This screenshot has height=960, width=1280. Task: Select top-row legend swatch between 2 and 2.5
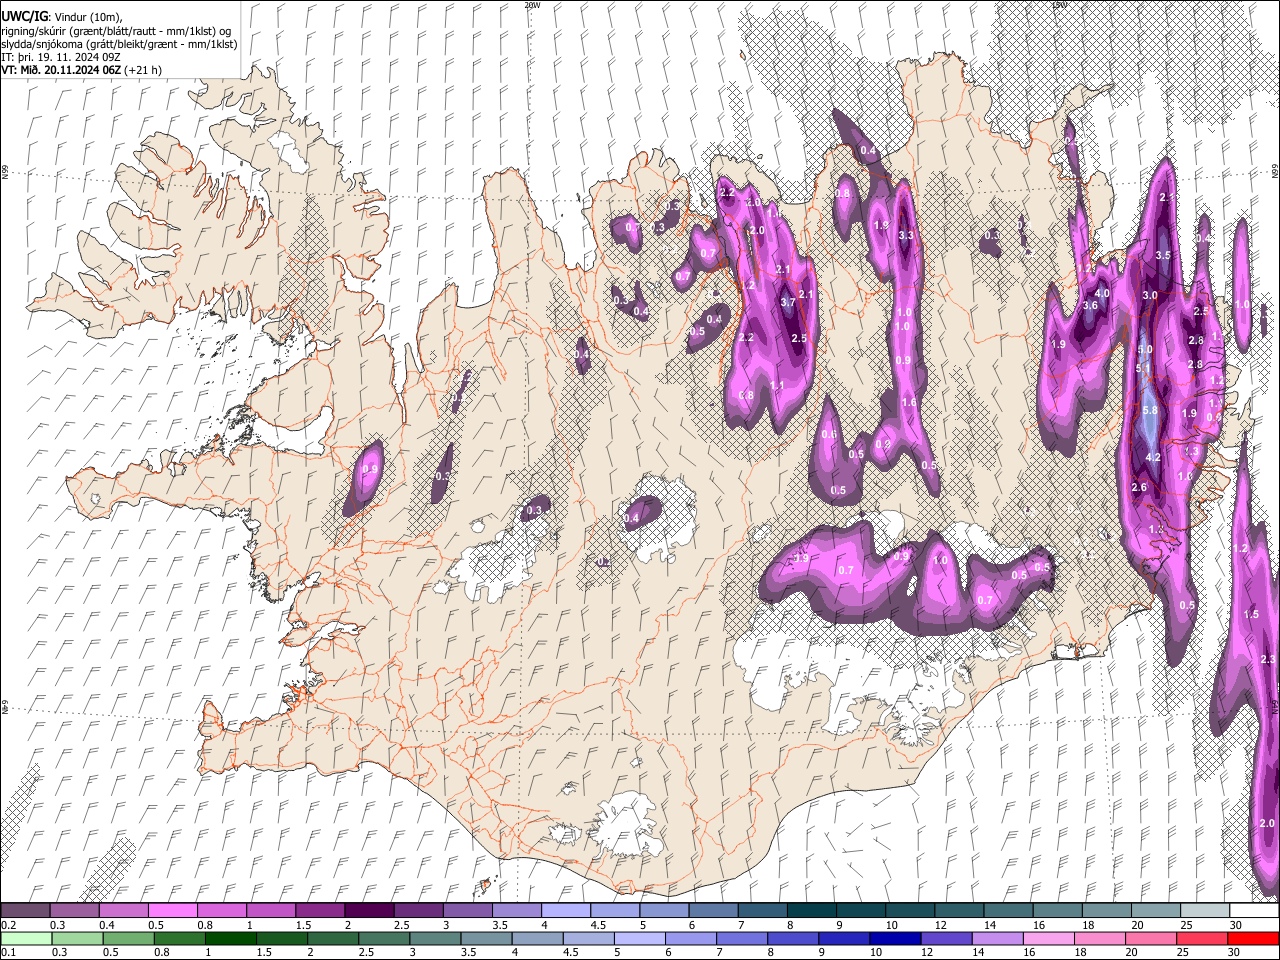pyautogui.click(x=369, y=911)
